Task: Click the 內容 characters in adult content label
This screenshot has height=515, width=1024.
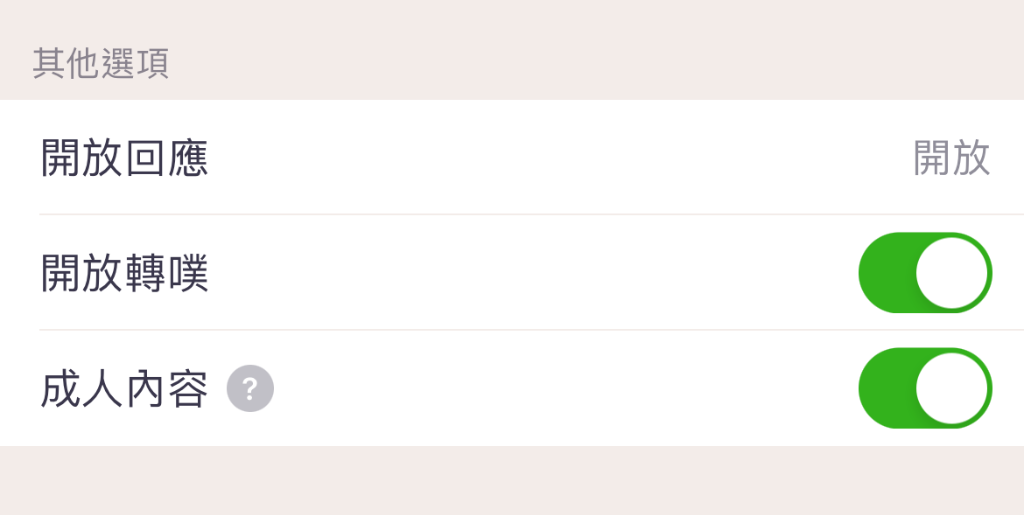Action: pyautogui.click(x=167, y=389)
